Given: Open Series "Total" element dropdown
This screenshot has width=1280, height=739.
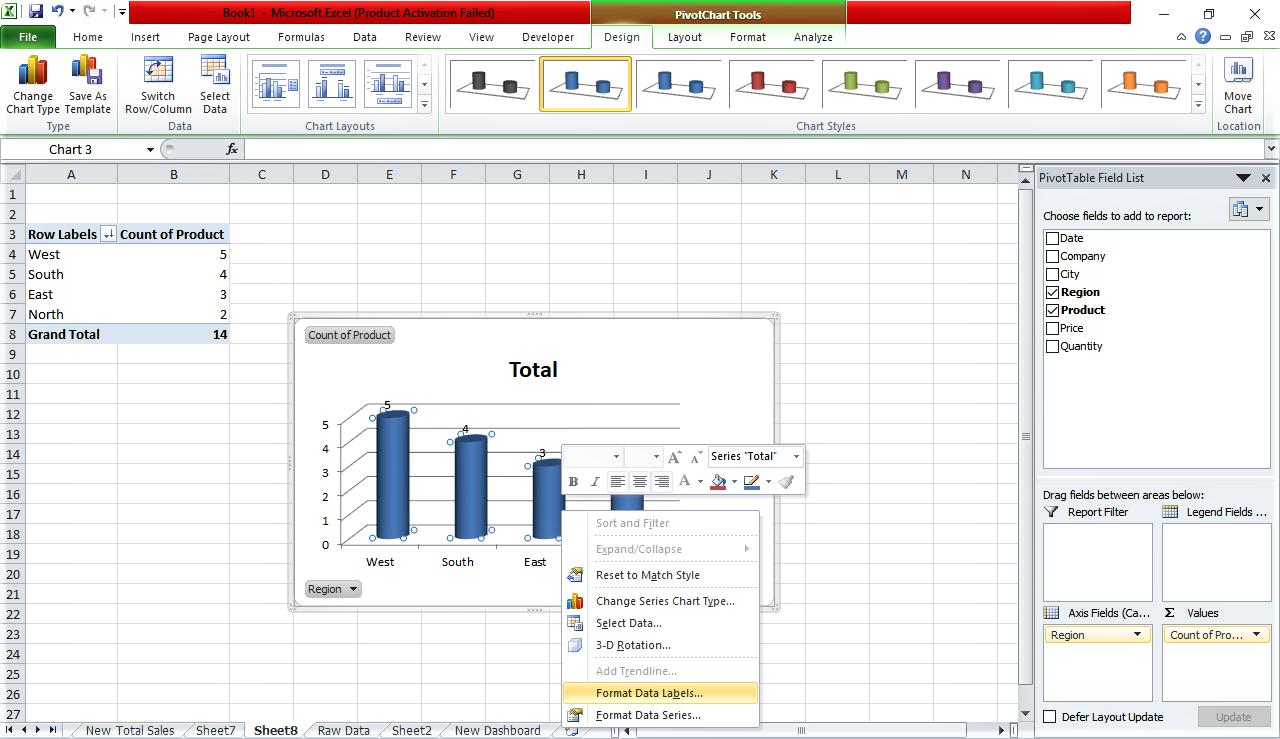Looking at the screenshot, I should pyautogui.click(x=797, y=456).
